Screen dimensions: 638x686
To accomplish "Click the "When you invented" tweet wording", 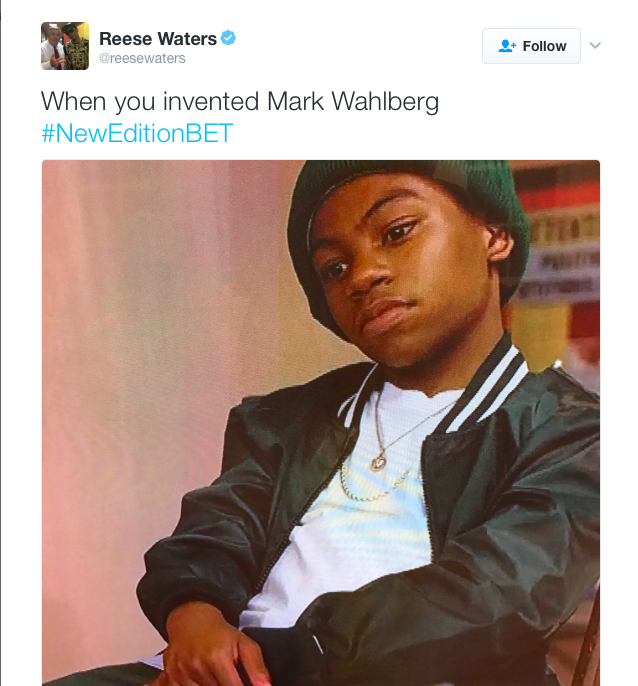I will coord(150,102).
